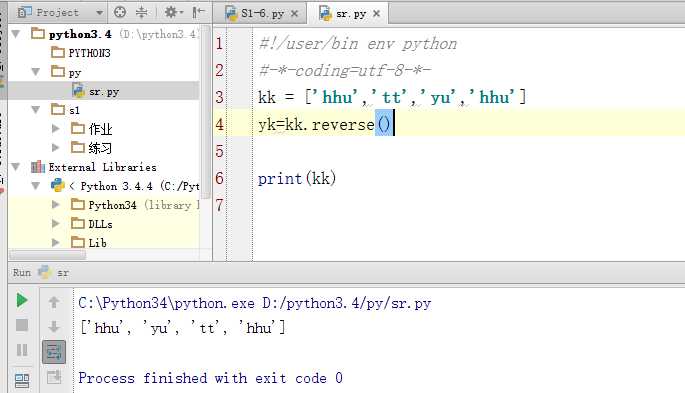The width and height of the screenshot is (685, 393).
Task: Click the console output list text
Action: (183, 328)
